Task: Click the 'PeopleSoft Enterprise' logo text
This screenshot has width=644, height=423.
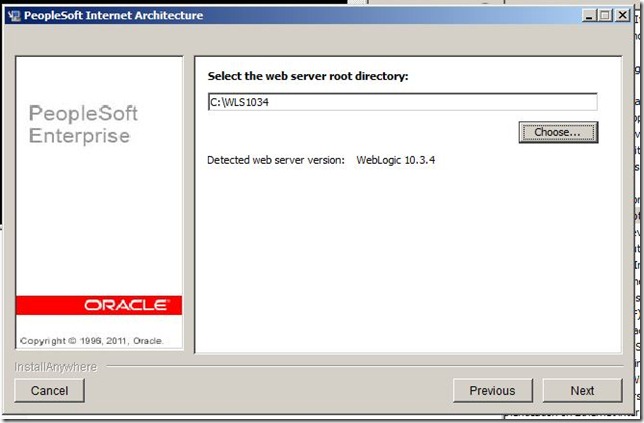Action: pos(83,124)
